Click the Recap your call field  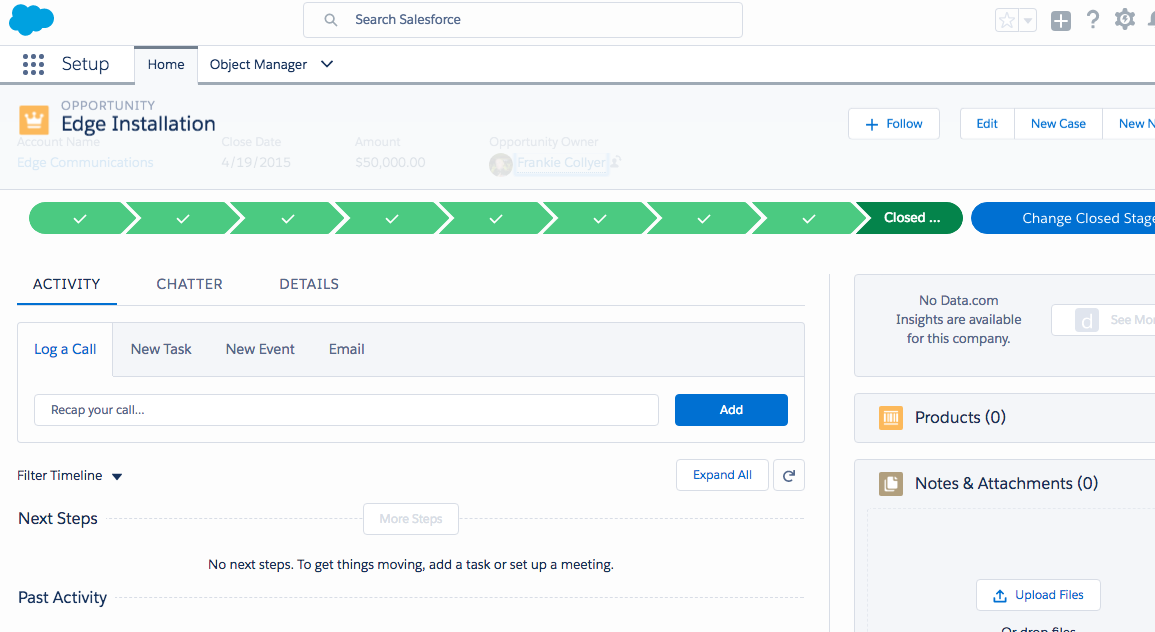tap(346, 410)
